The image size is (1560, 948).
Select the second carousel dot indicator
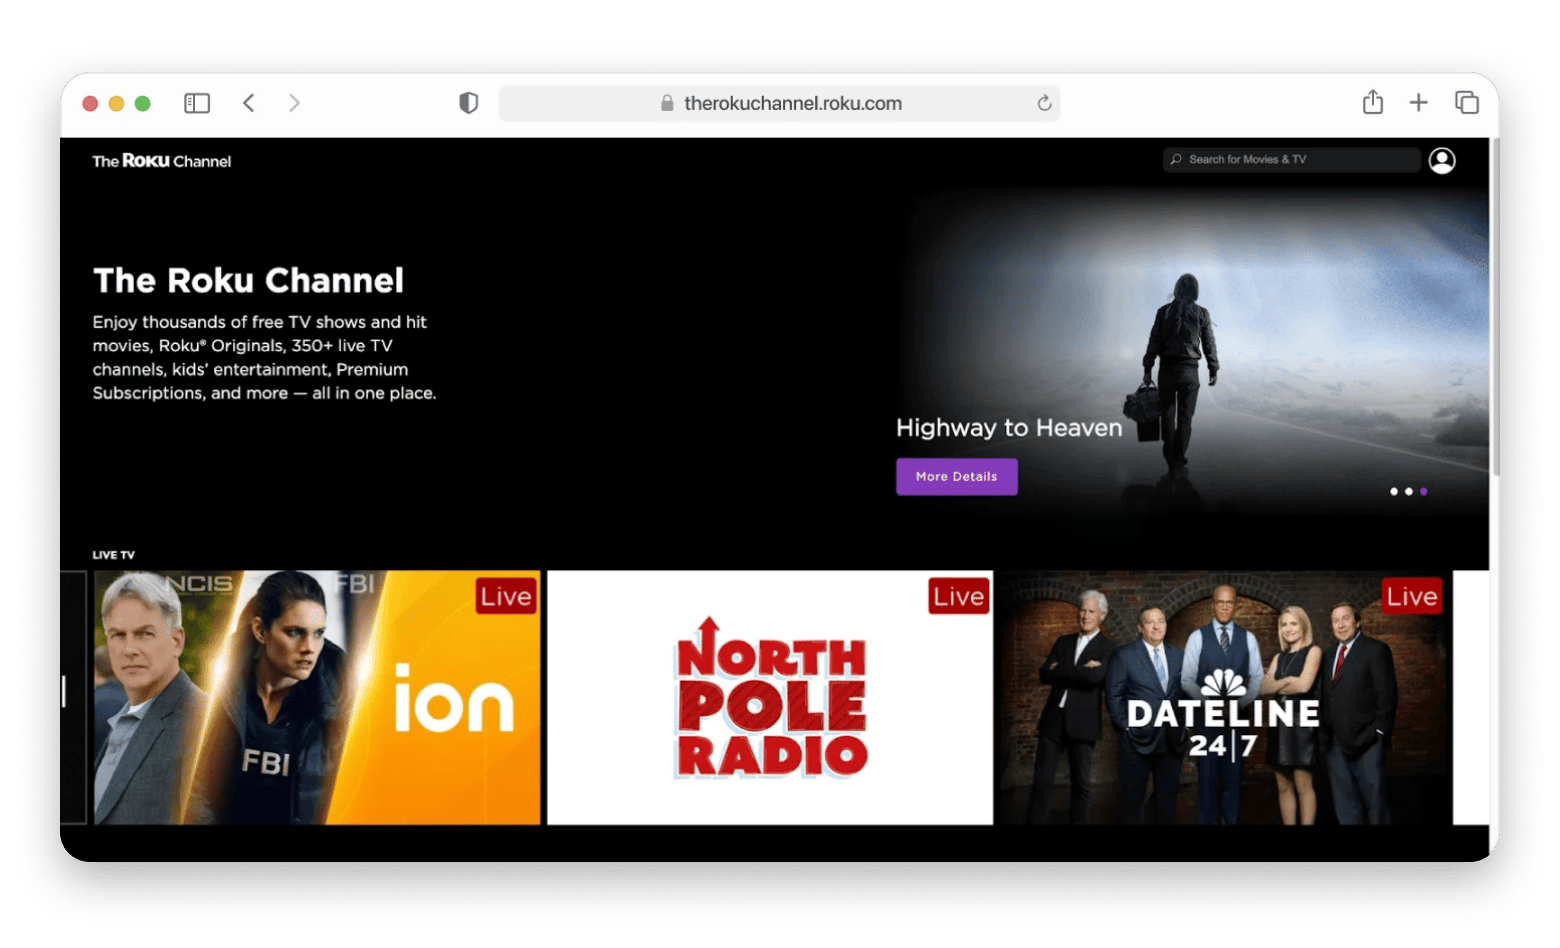pyautogui.click(x=1409, y=491)
